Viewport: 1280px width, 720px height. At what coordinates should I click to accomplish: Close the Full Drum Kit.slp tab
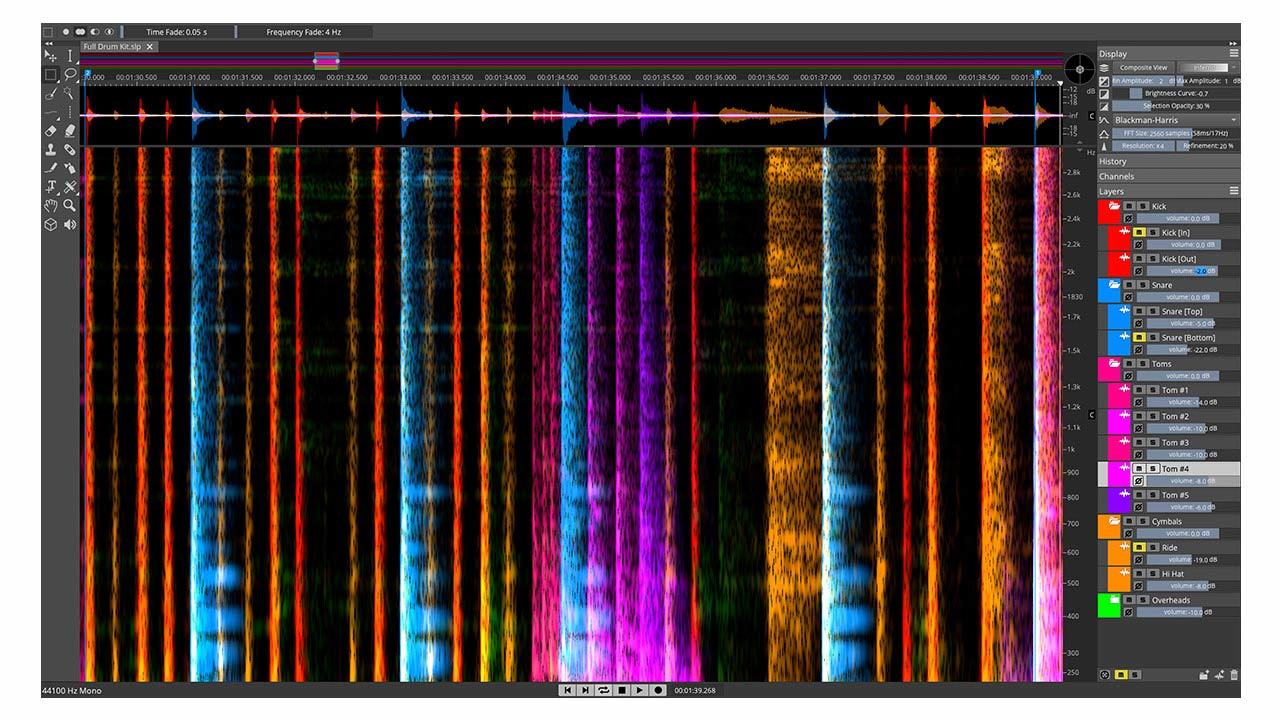click(x=150, y=47)
